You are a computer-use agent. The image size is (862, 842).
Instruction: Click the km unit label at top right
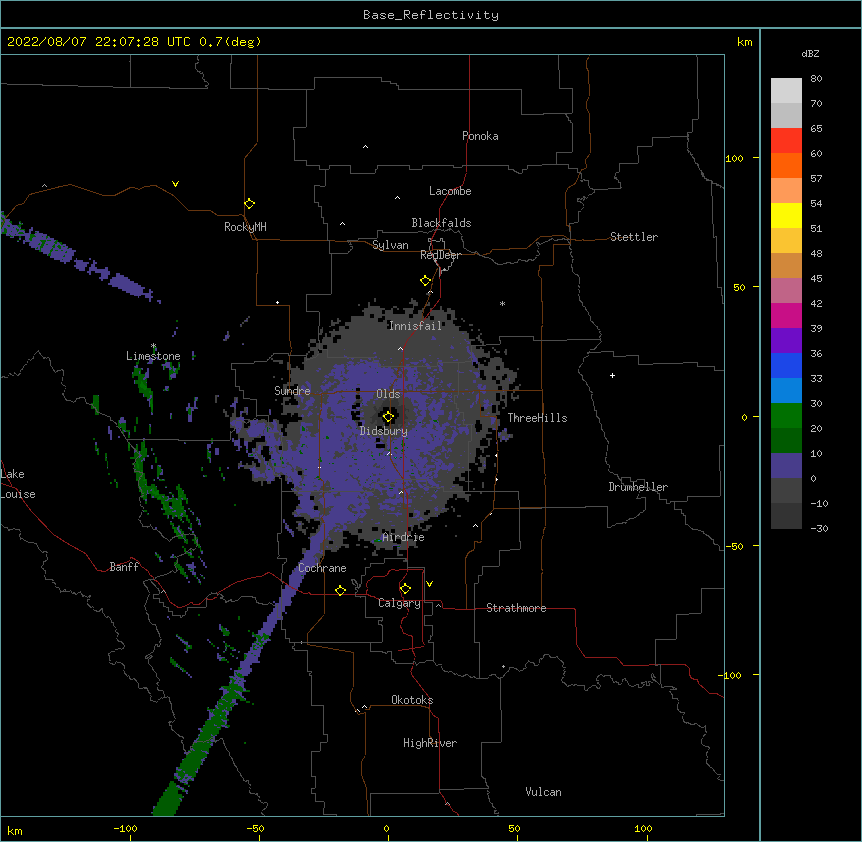744,42
